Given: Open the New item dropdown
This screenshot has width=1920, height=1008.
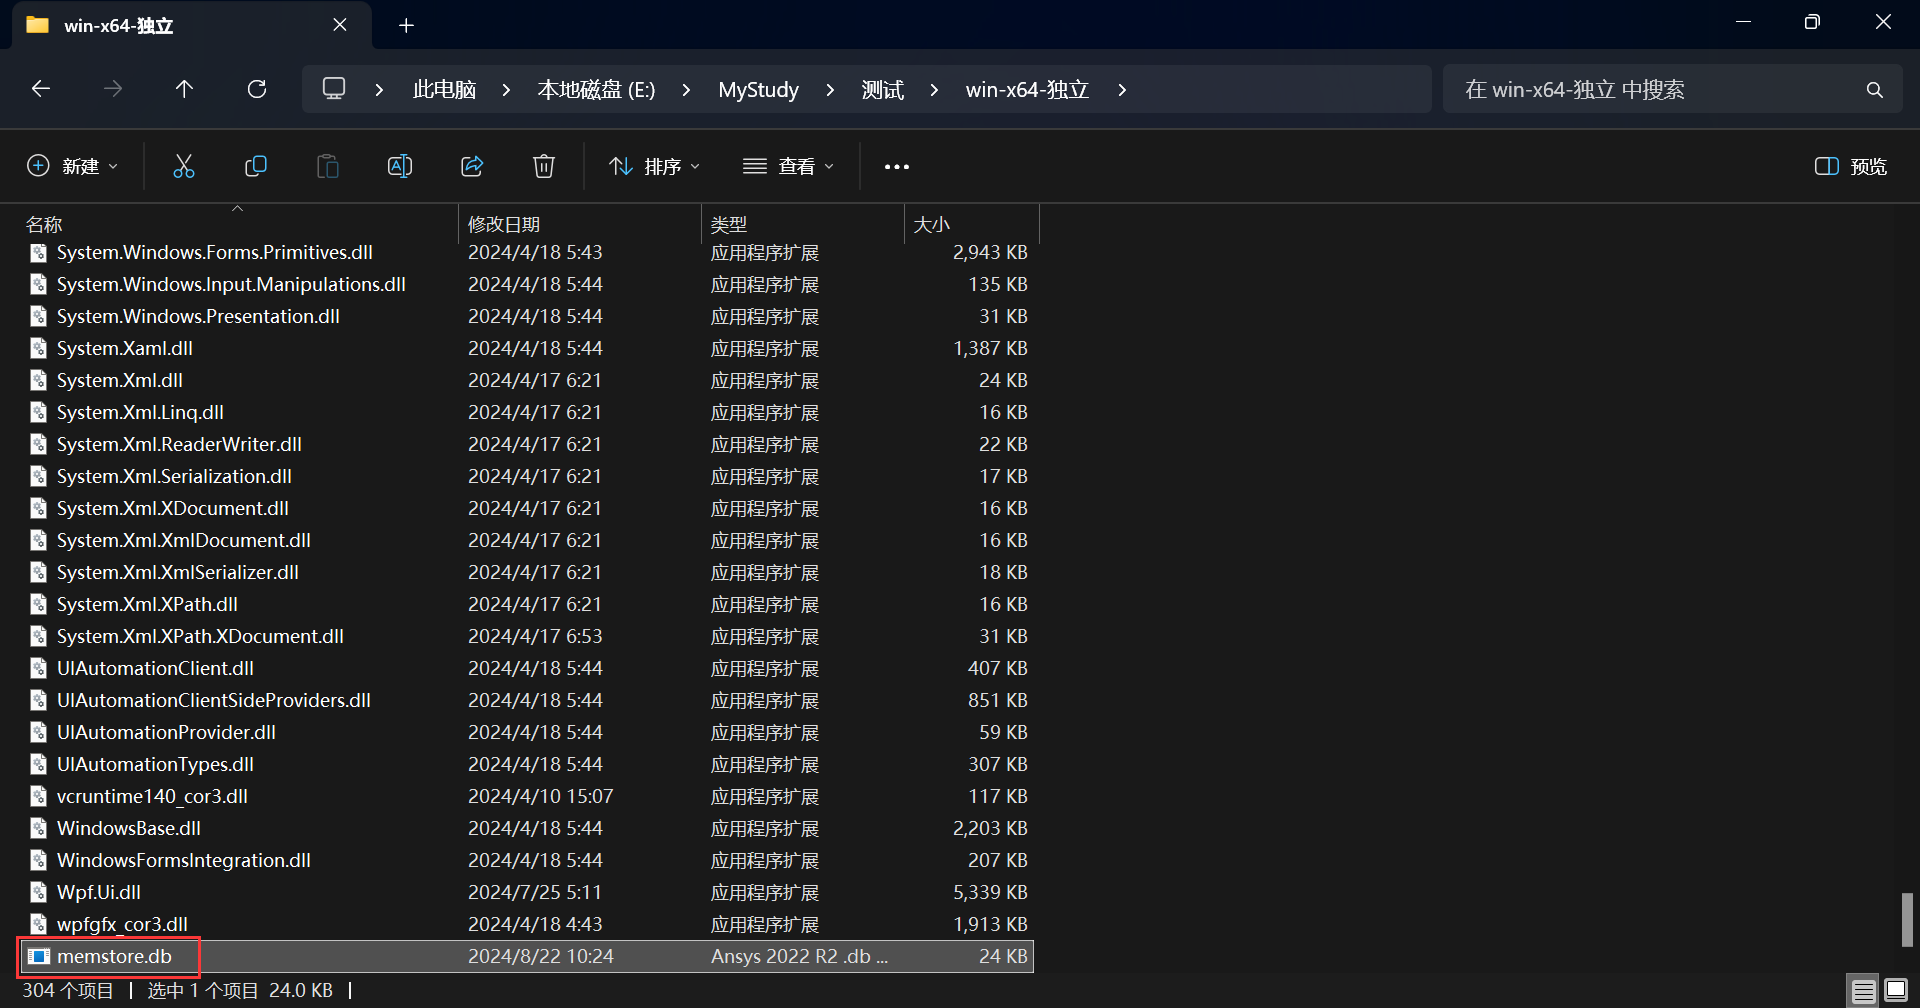Looking at the screenshot, I should [72, 166].
